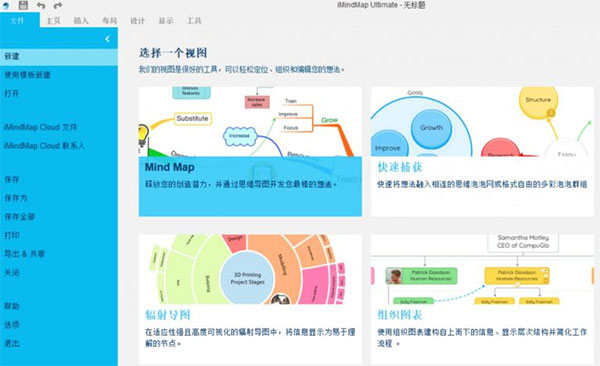This screenshot has width=600, height=366.
Task: Open the 插入 tab
Action: pyautogui.click(x=81, y=21)
